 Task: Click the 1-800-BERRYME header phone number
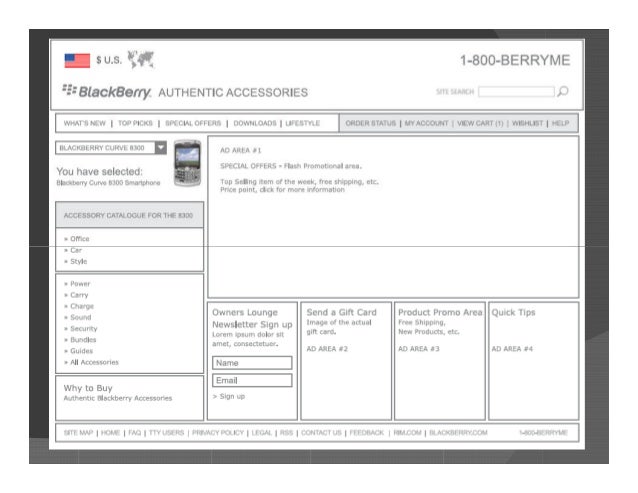[515, 60]
